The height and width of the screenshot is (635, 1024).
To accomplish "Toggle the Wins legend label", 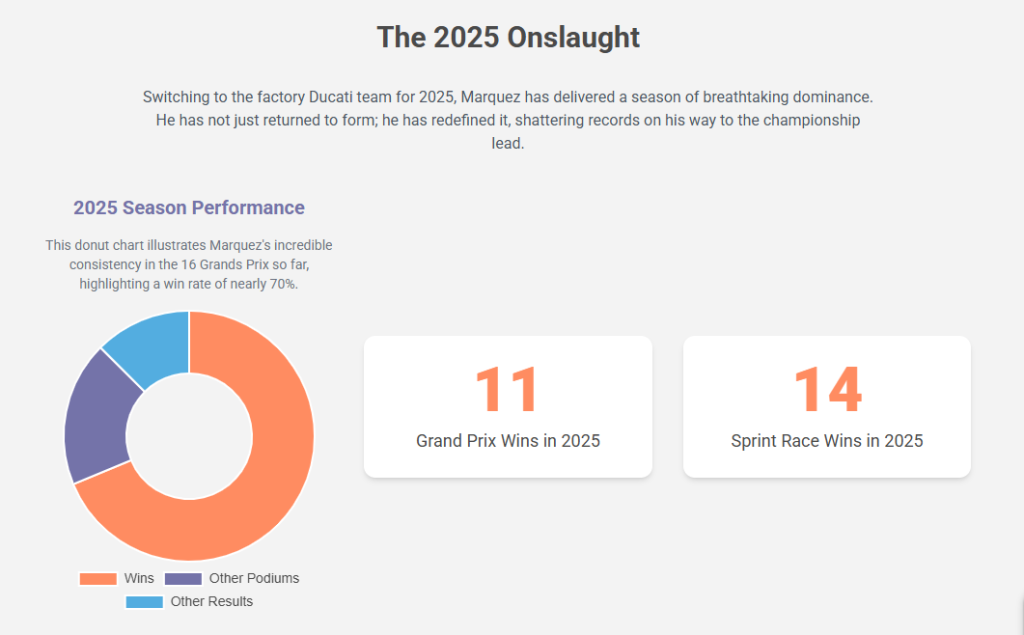I will (x=139, y=579).
